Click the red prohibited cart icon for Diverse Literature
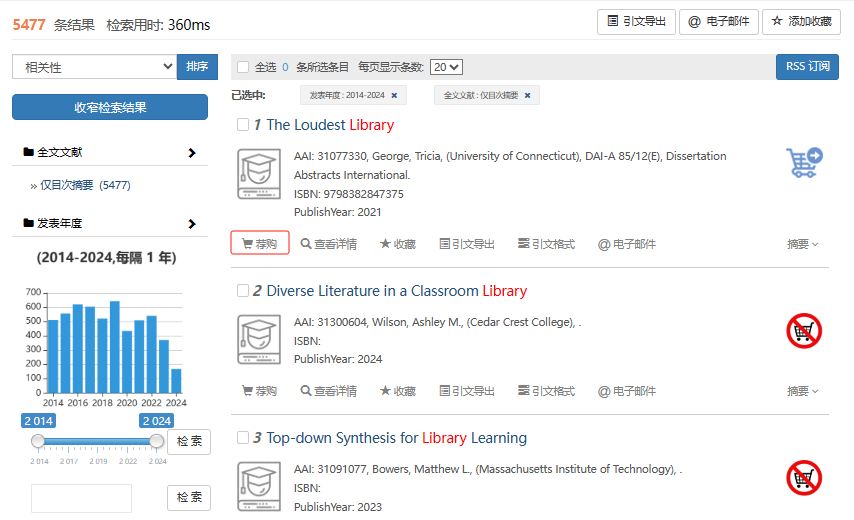Viewport: 854px width, 520px height. (804, 331)
